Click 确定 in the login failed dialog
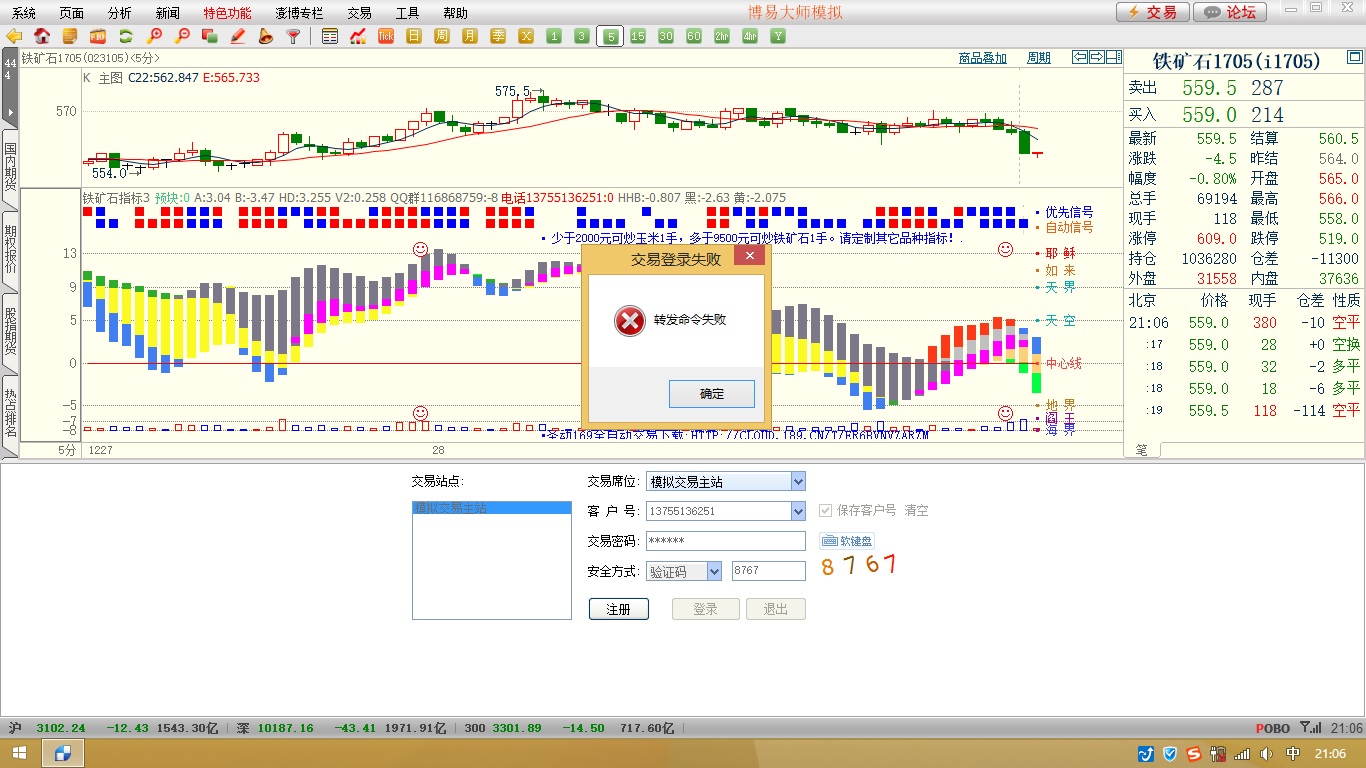 click(x=711, y=394)
